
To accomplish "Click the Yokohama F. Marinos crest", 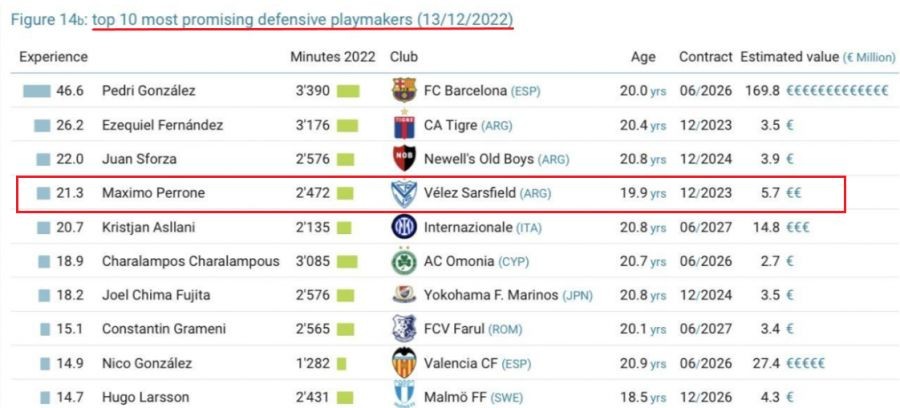I will pyautogui.click(x=403, y=295).
